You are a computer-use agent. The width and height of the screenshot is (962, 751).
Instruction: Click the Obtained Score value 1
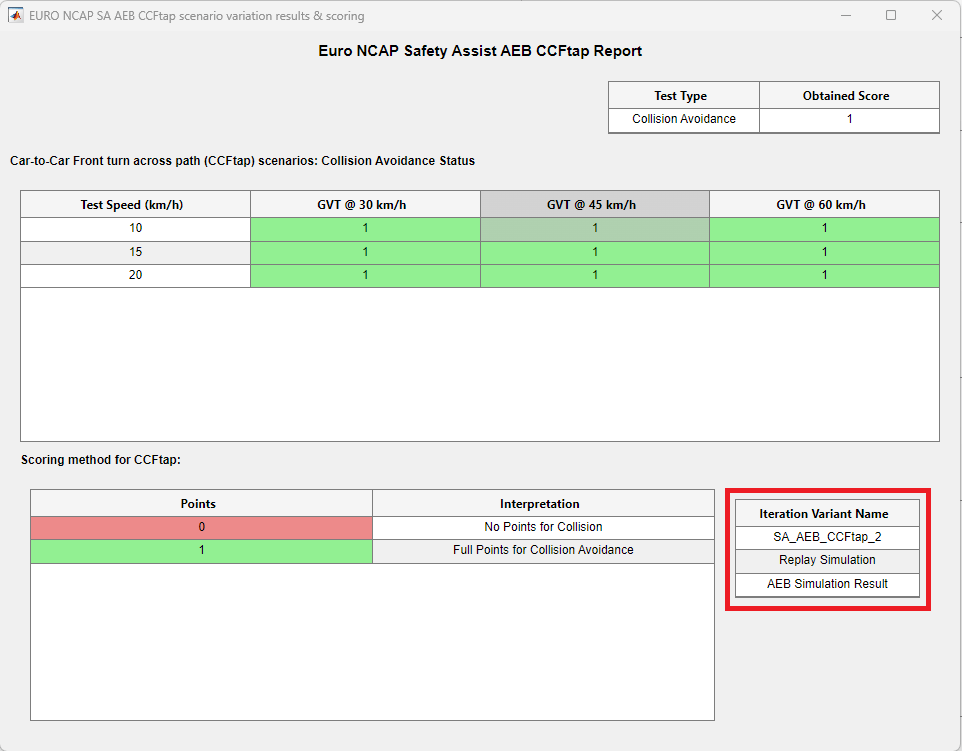pos(849,120)
